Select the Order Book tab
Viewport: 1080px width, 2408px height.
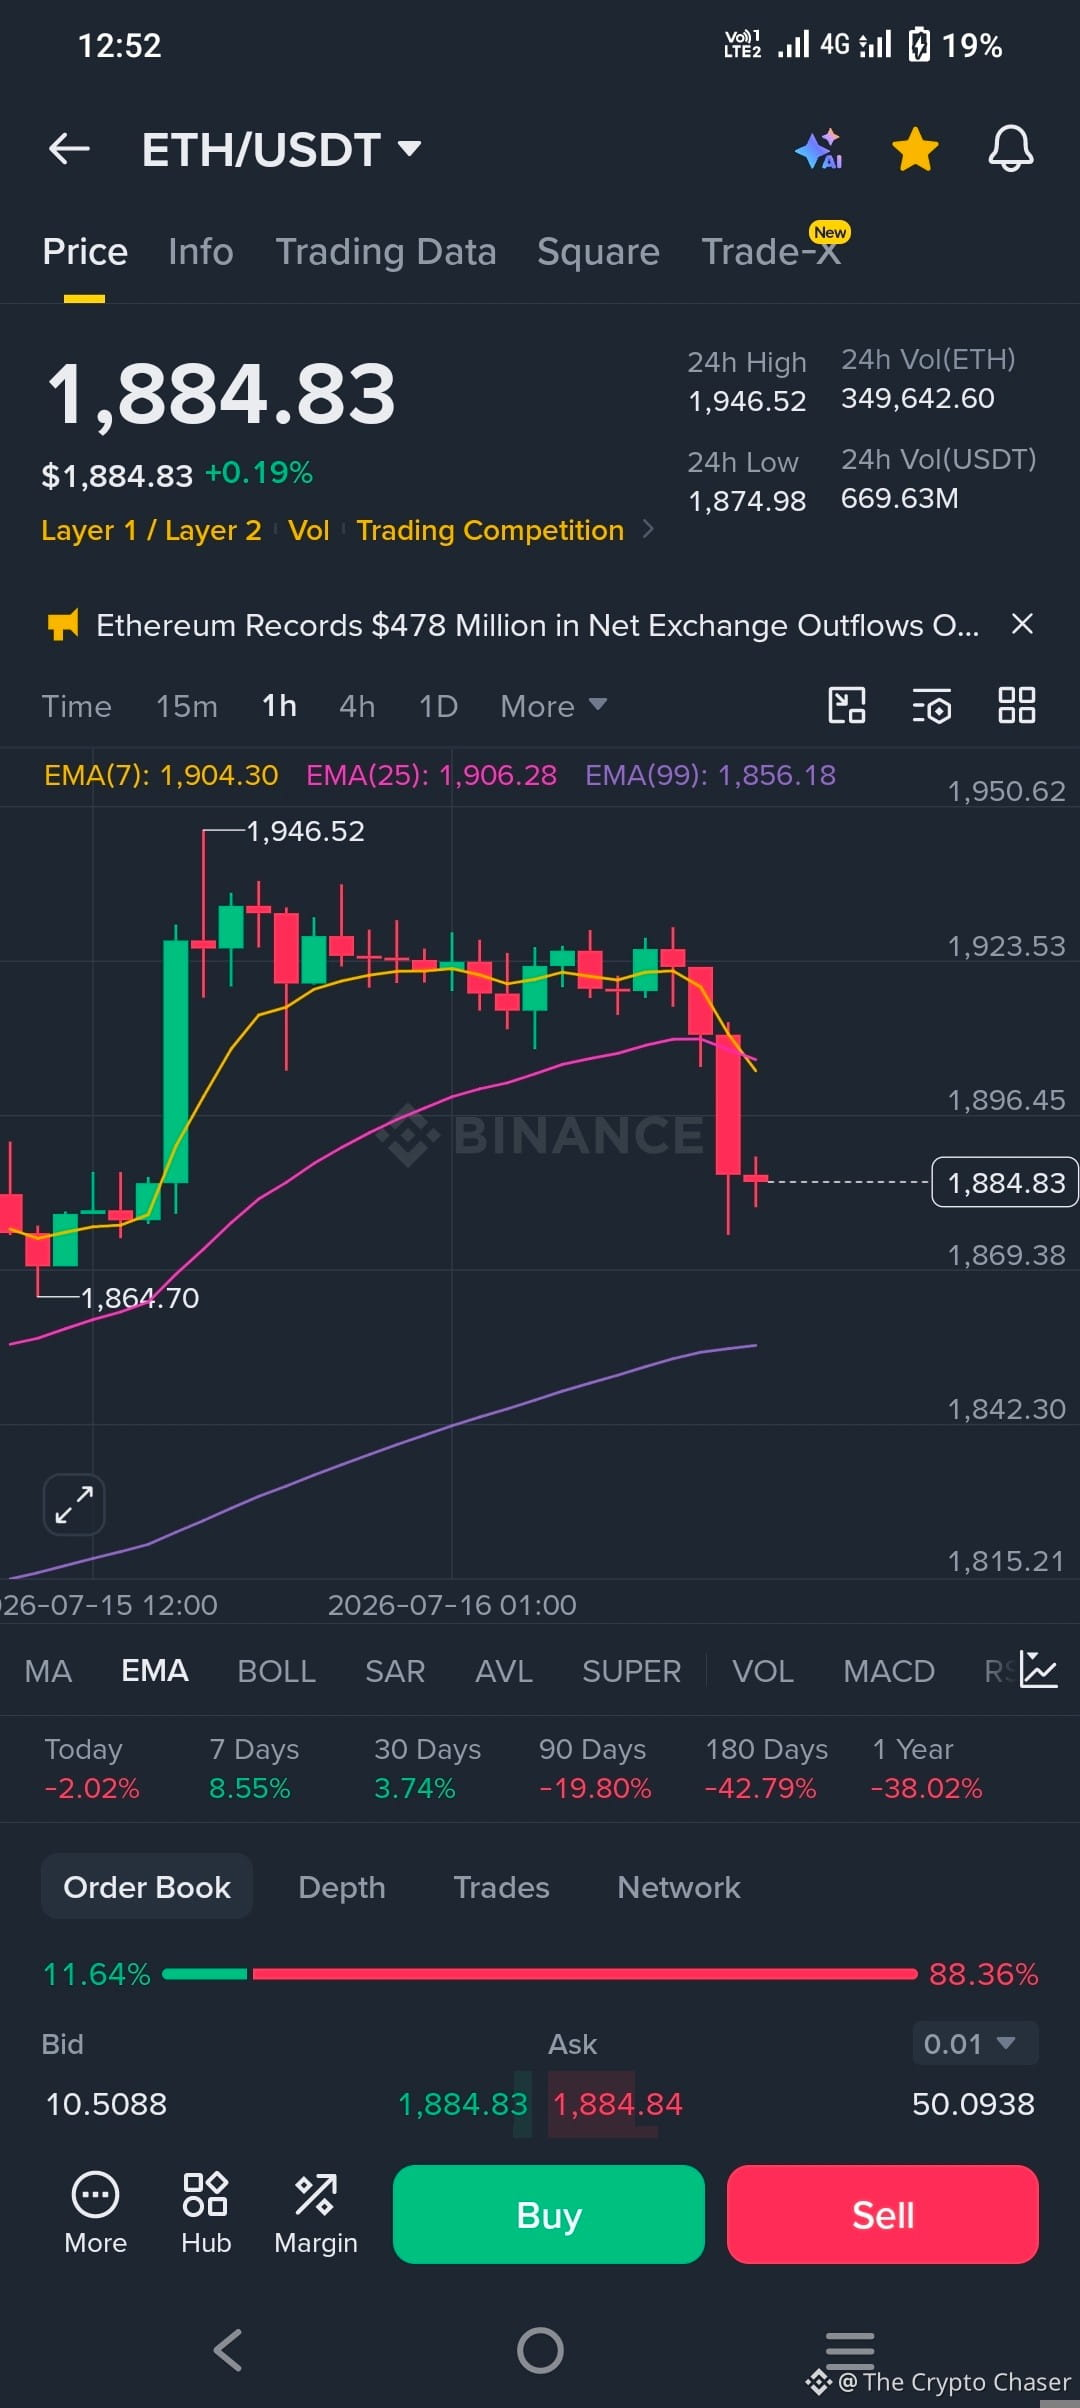[x=147, y=1887]
